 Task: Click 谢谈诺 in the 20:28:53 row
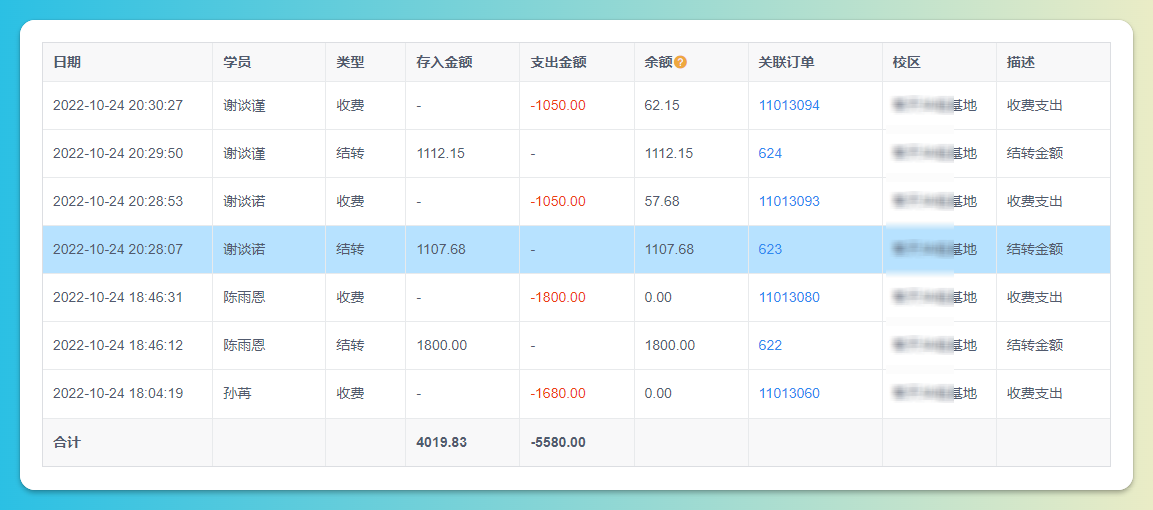[244, 201]
